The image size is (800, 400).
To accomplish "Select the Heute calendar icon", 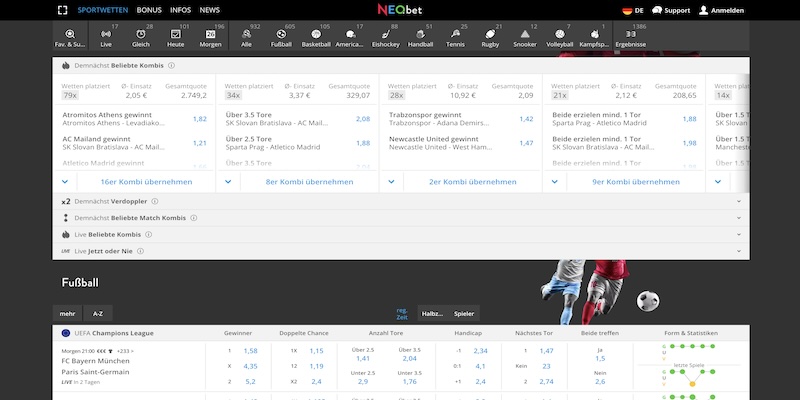I will tap(176, 34).
